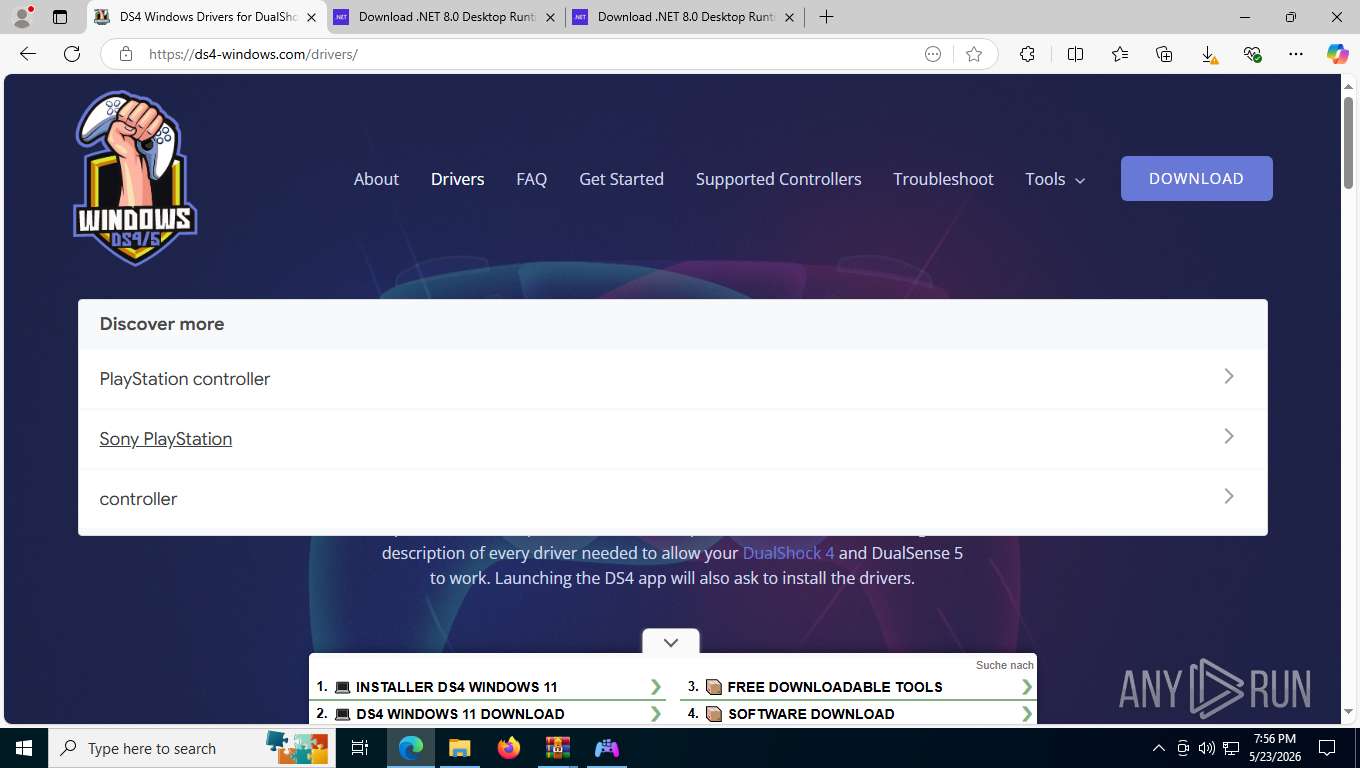Click scrollbar down arrow
The width and height of the screenshot is (1360, 768).
click(1348, 711)
